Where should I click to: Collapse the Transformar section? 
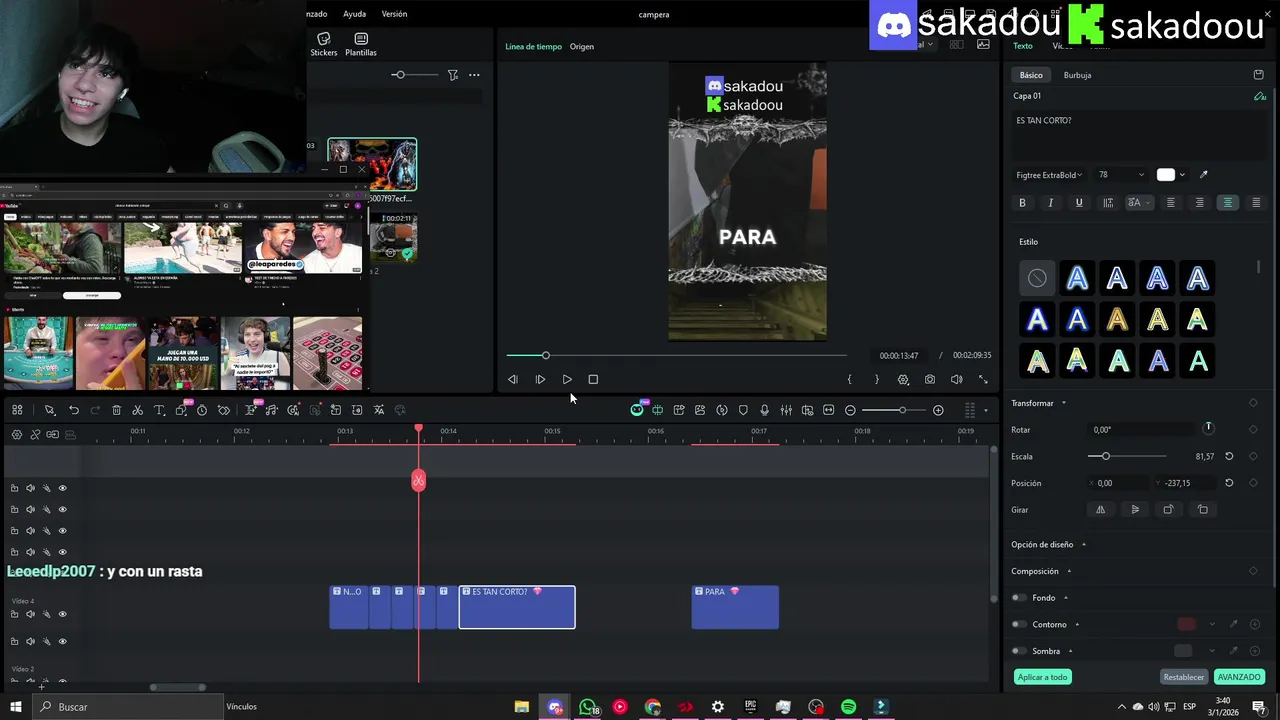coord(1063,403)
